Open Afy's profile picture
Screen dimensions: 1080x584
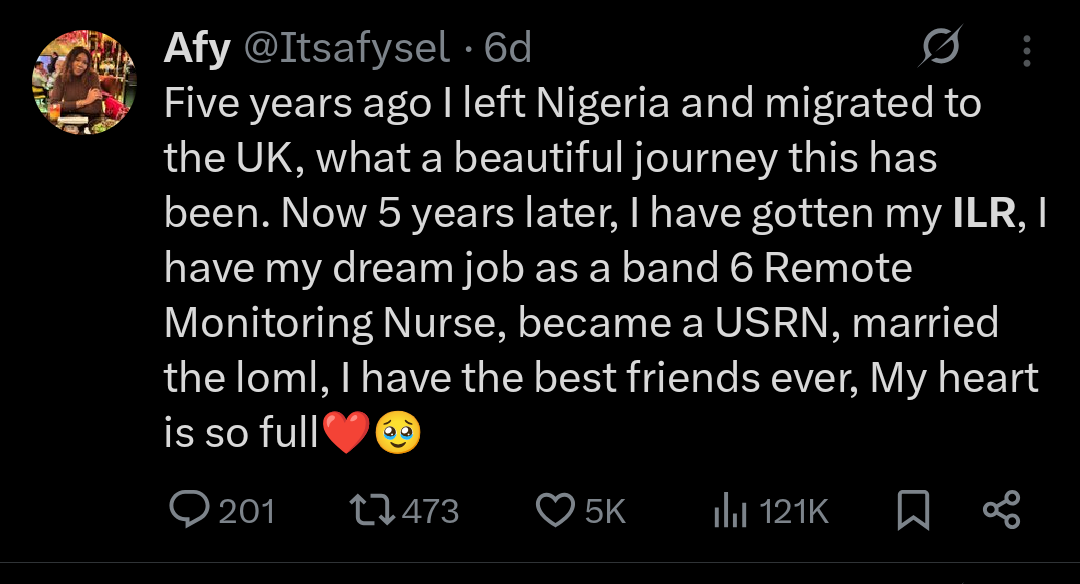tap(84, 82)
